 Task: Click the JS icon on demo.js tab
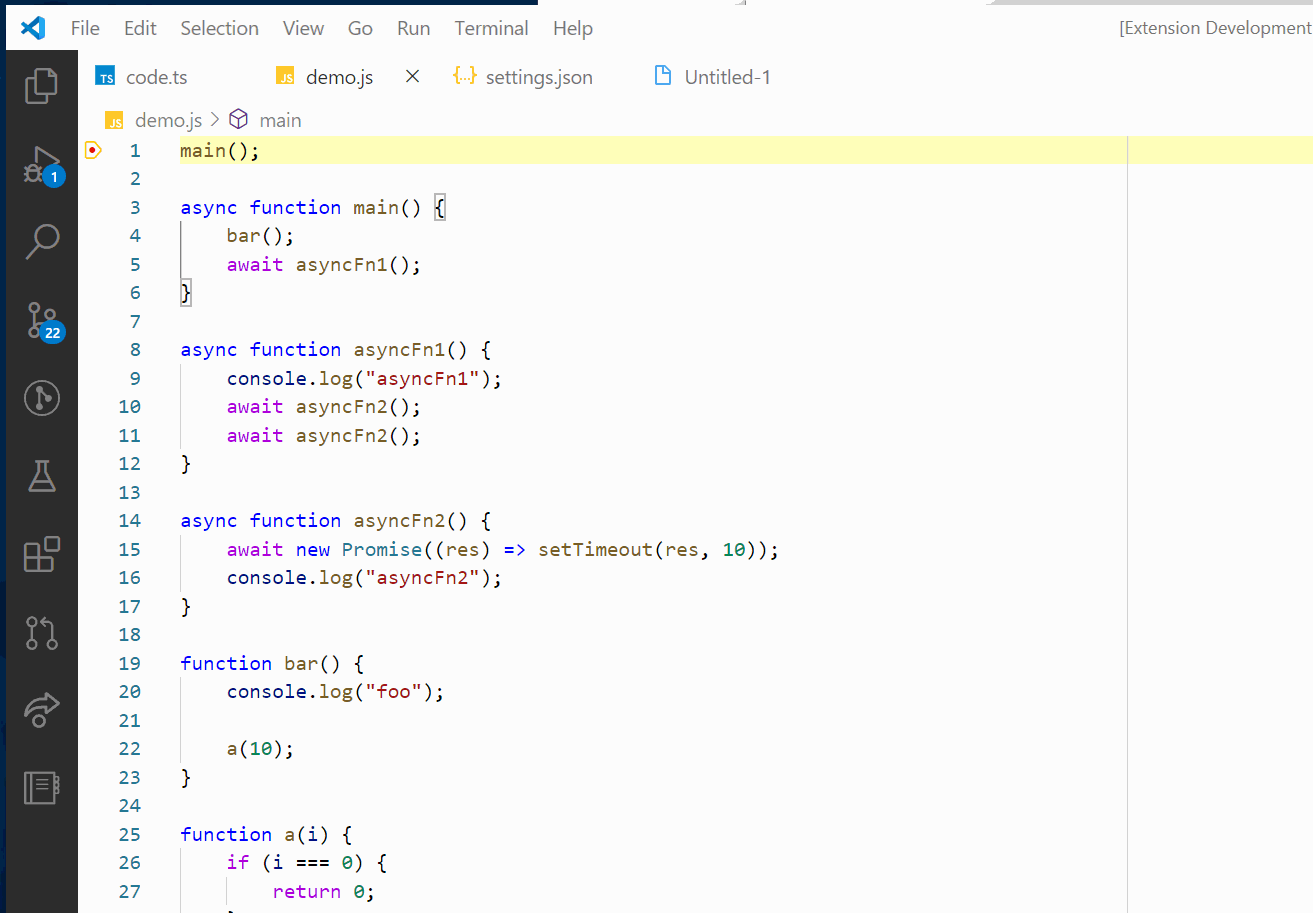coord(285,77)
